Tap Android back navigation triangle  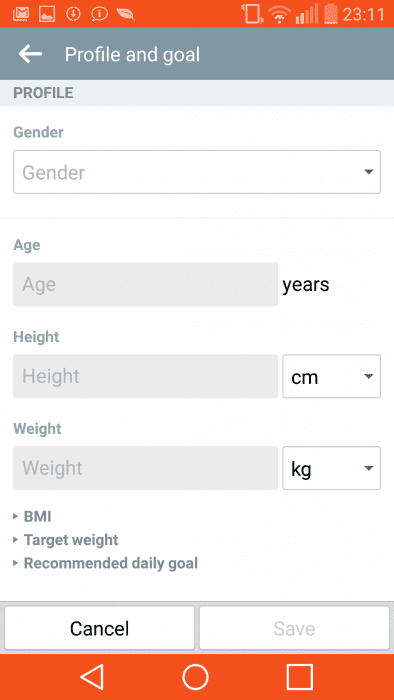[x=92, y=677]
